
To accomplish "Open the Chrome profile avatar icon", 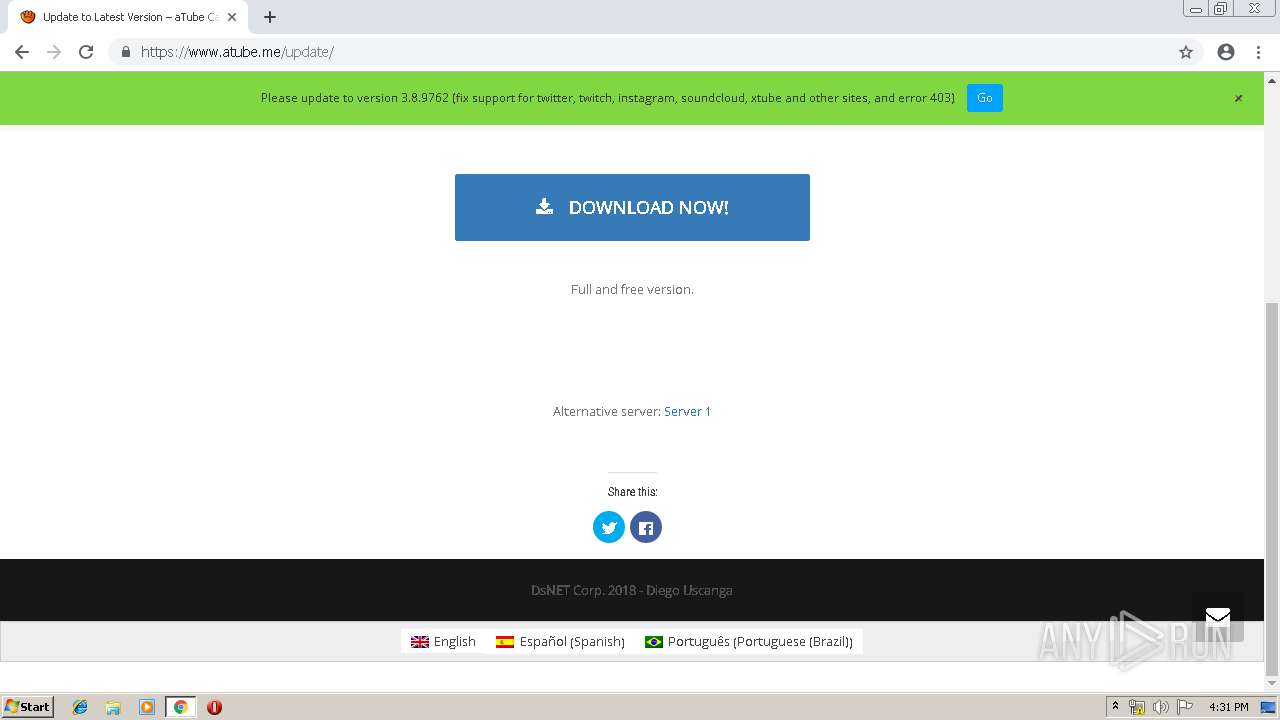I will click(x=1226, y=52).
